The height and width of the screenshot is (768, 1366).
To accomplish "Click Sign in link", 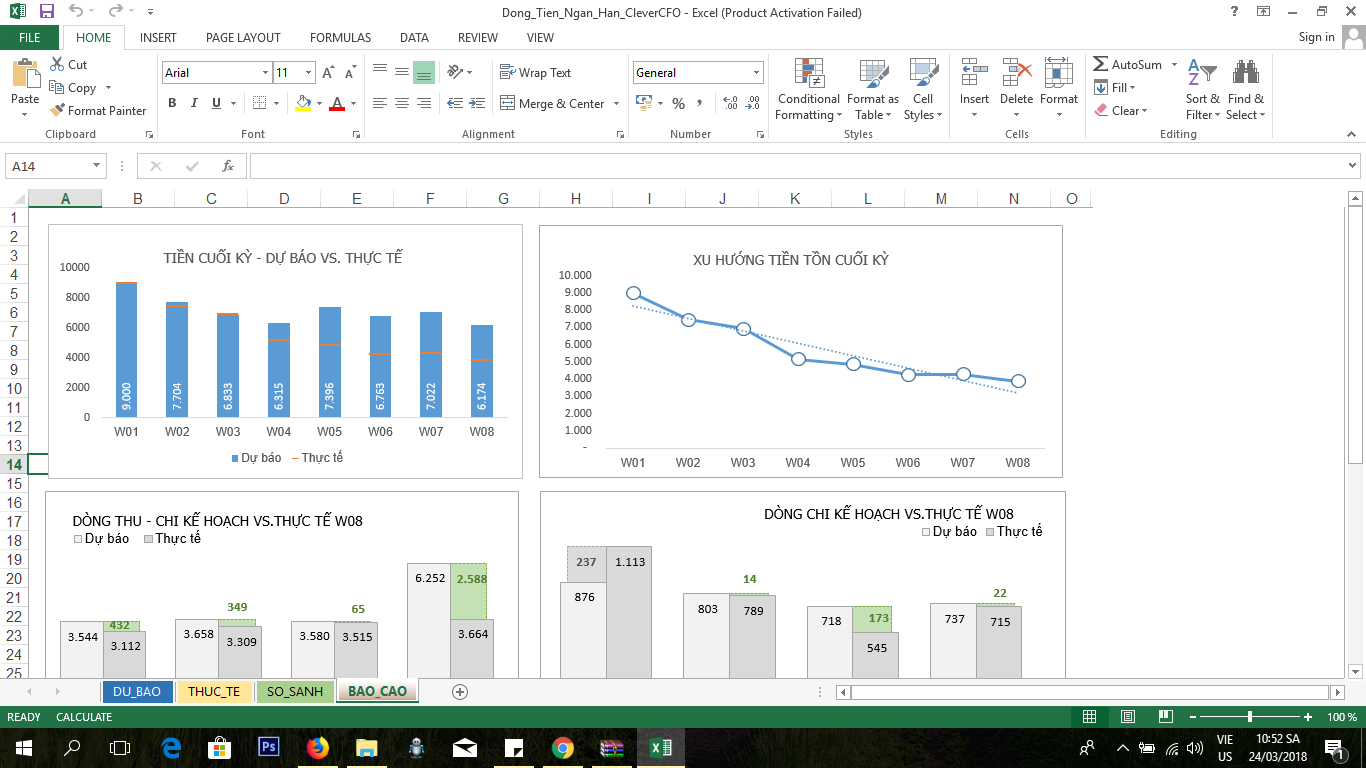I will tap(1316, 37).
